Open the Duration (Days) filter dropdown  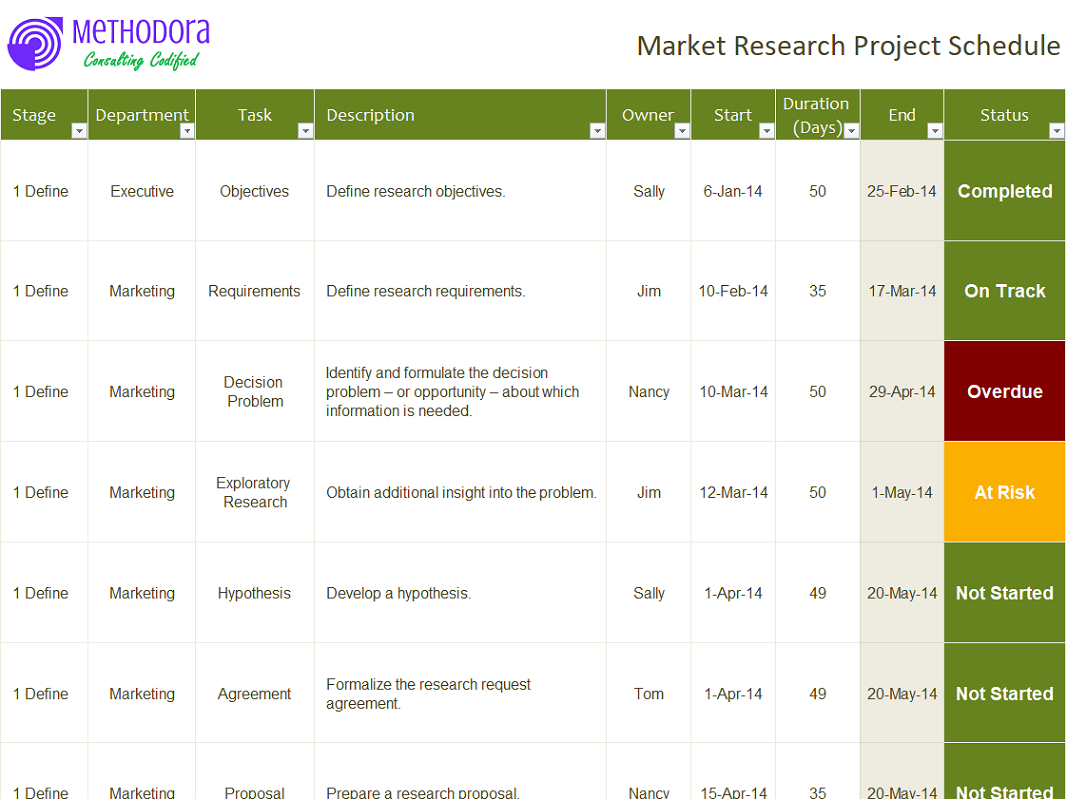[x=851, y=131]
